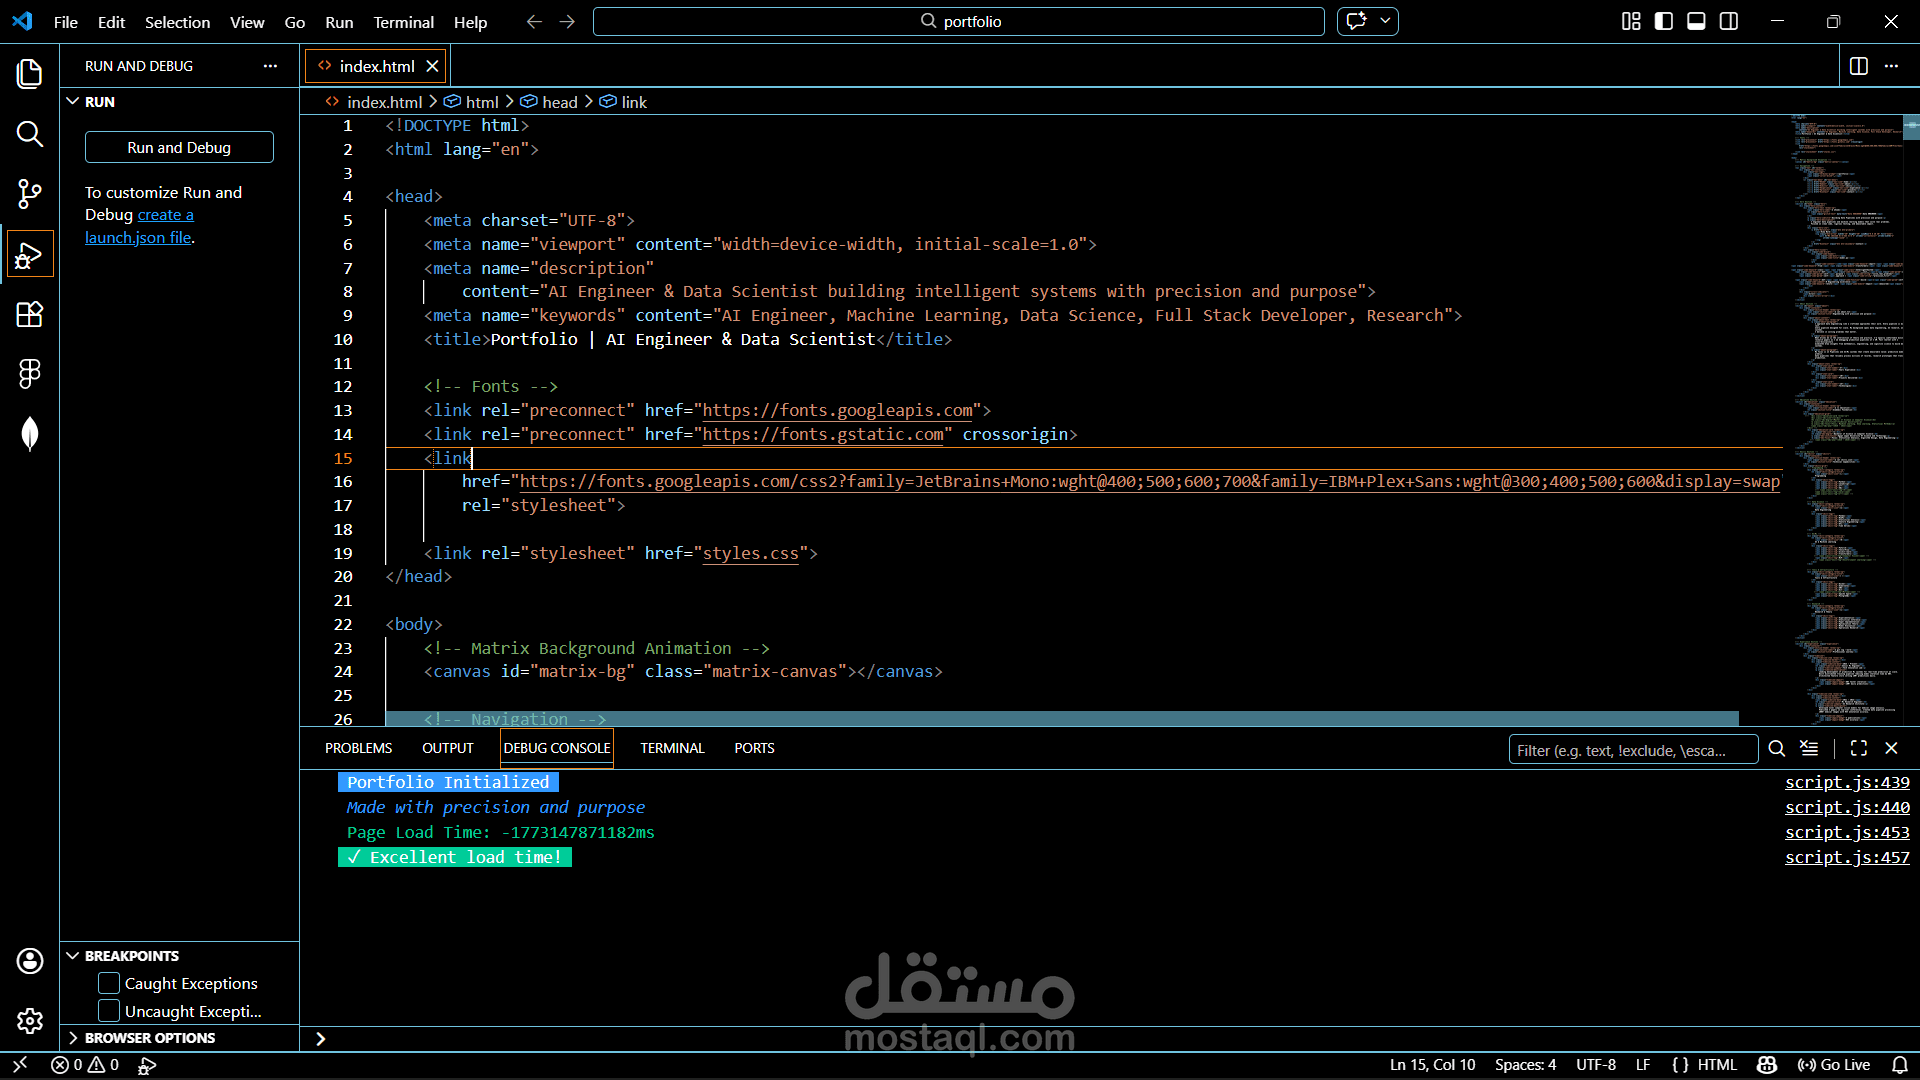Open the Terminal menu
Image resolution: width=1920 pixels, height=1080 pixels.
tap(403, 22)
